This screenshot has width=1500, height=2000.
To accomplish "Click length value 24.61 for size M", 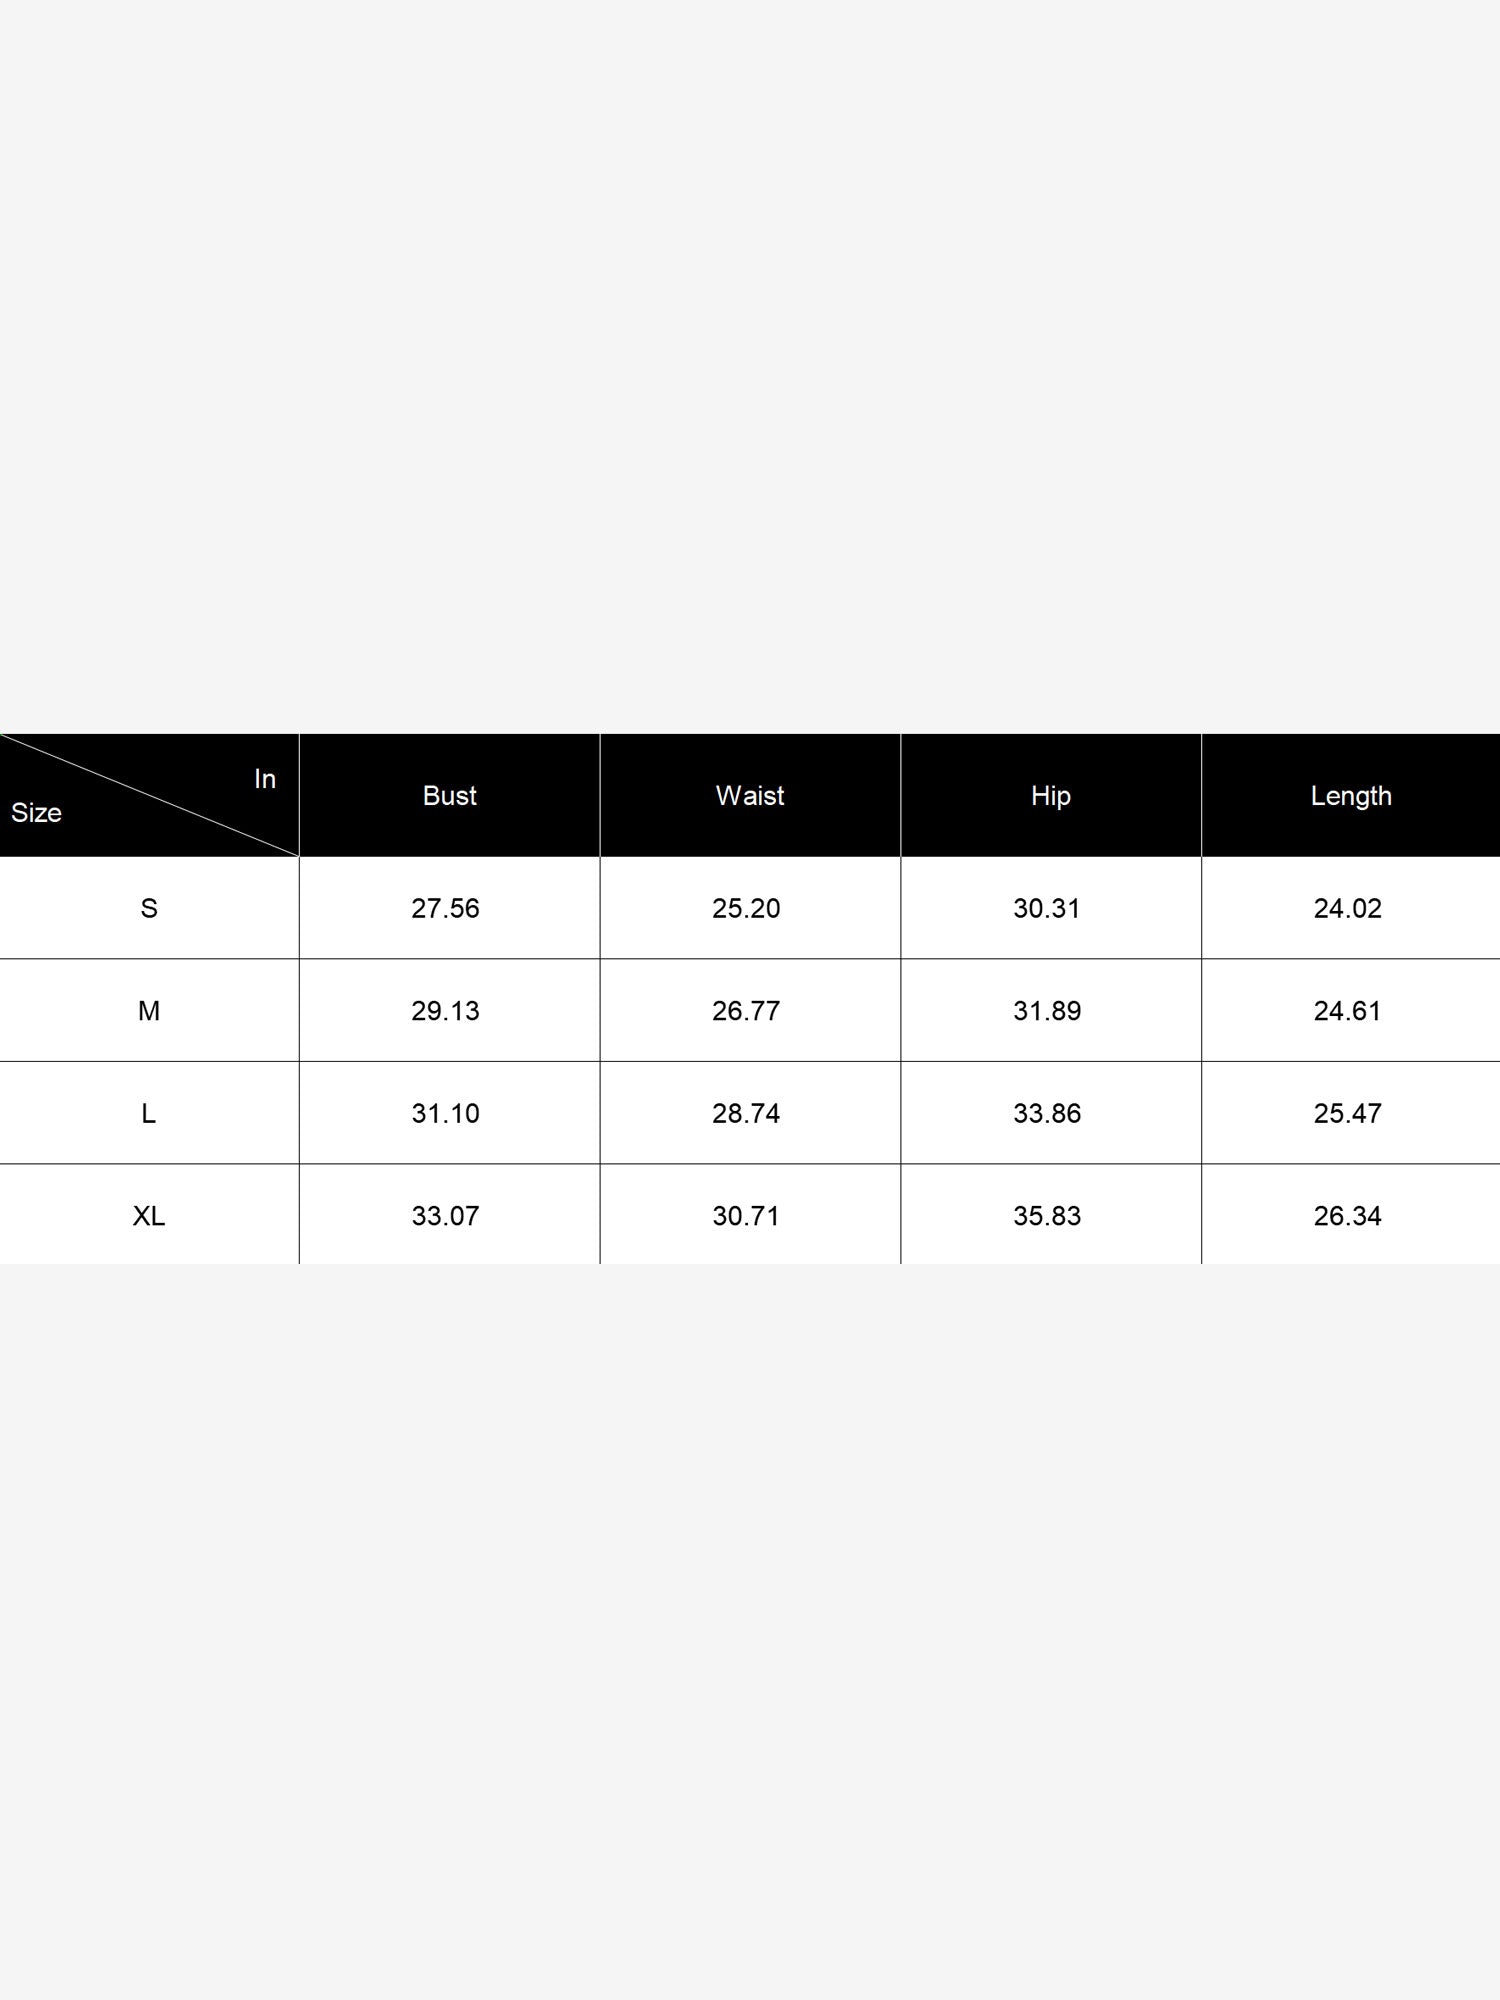I will click(1347, 1011).
